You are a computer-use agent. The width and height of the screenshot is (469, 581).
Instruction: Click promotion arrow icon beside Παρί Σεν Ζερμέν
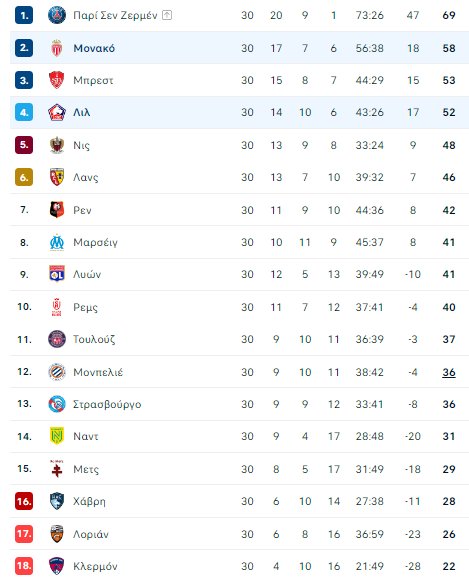pos(167,15)
